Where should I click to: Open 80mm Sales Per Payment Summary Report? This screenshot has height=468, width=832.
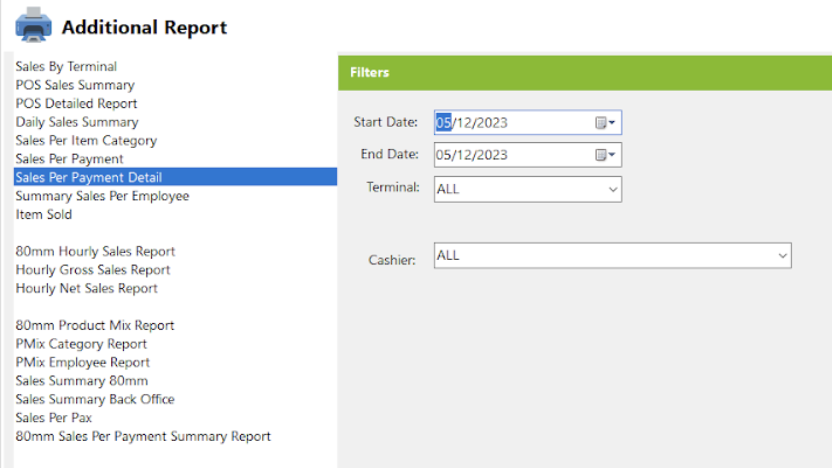[x=143, y=436]
